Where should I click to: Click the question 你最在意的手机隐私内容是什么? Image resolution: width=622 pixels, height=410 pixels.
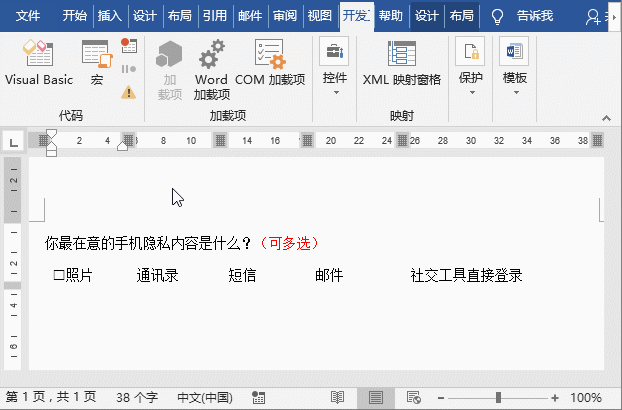pos(148,243)
